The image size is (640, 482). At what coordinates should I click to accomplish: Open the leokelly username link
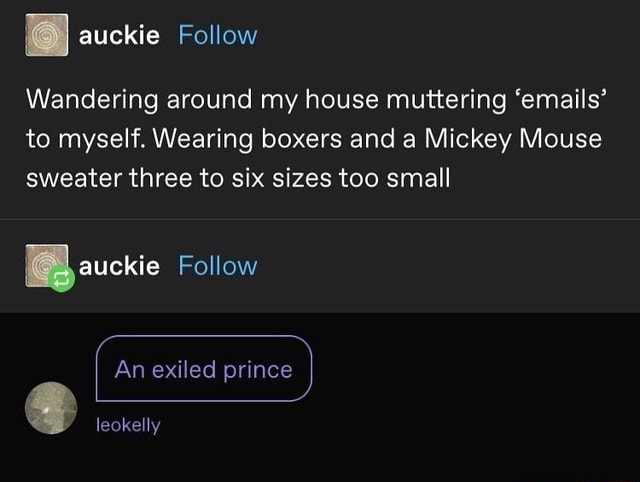pyautogui.click(x=128, y=425)
